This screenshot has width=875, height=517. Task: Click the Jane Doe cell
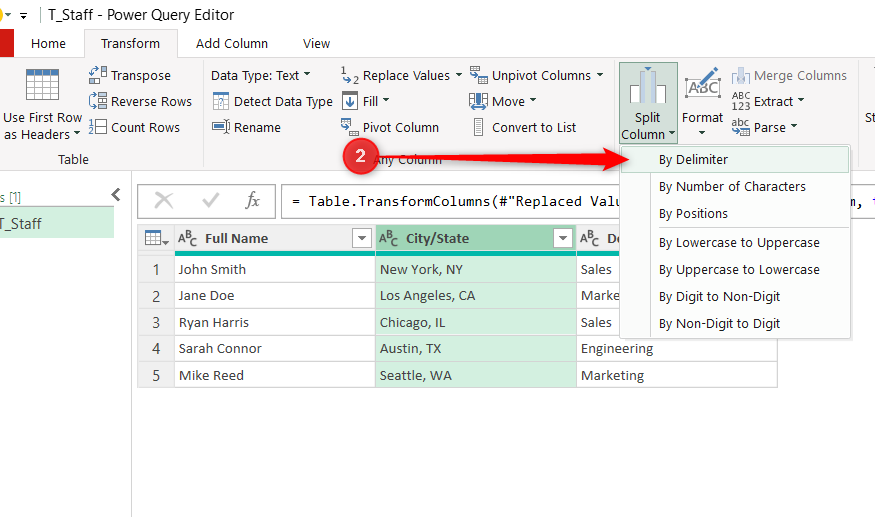(275, 295)
